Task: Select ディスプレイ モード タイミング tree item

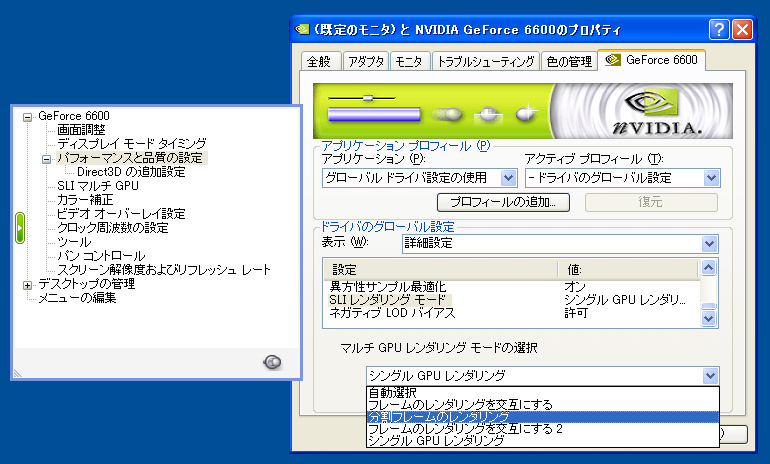Action: point(132,144)
